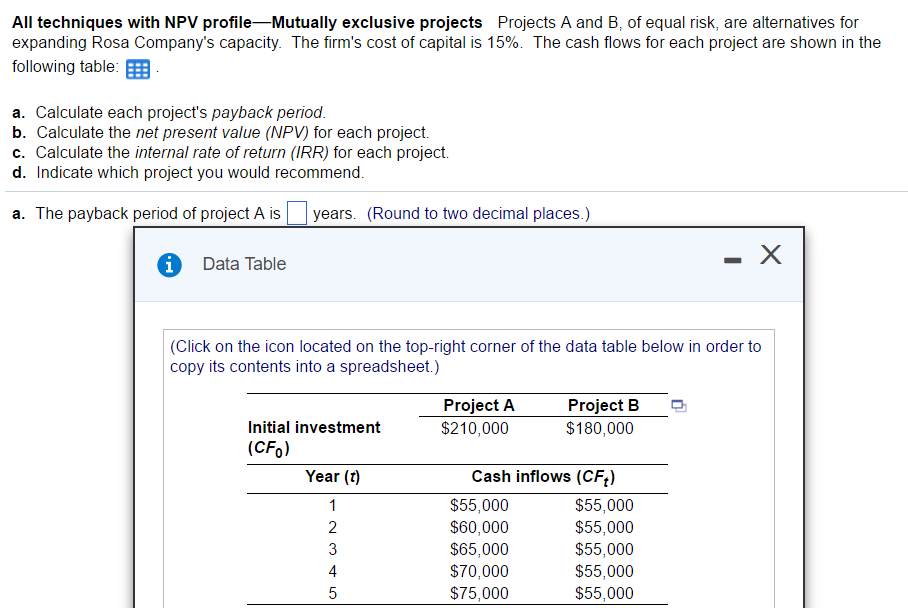908x608 pixels.
Task: Select the Cash inflows (CFt) heading
Action: (x=545, y=476)
